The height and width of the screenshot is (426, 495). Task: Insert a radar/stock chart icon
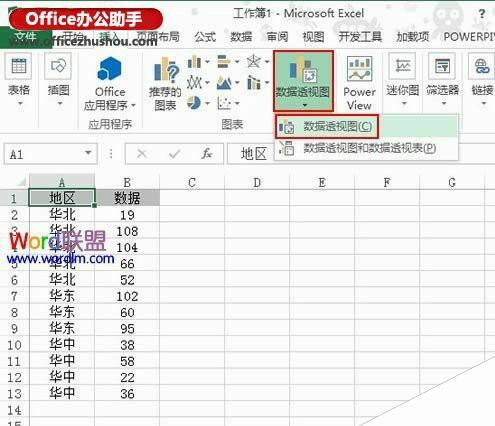254,62
